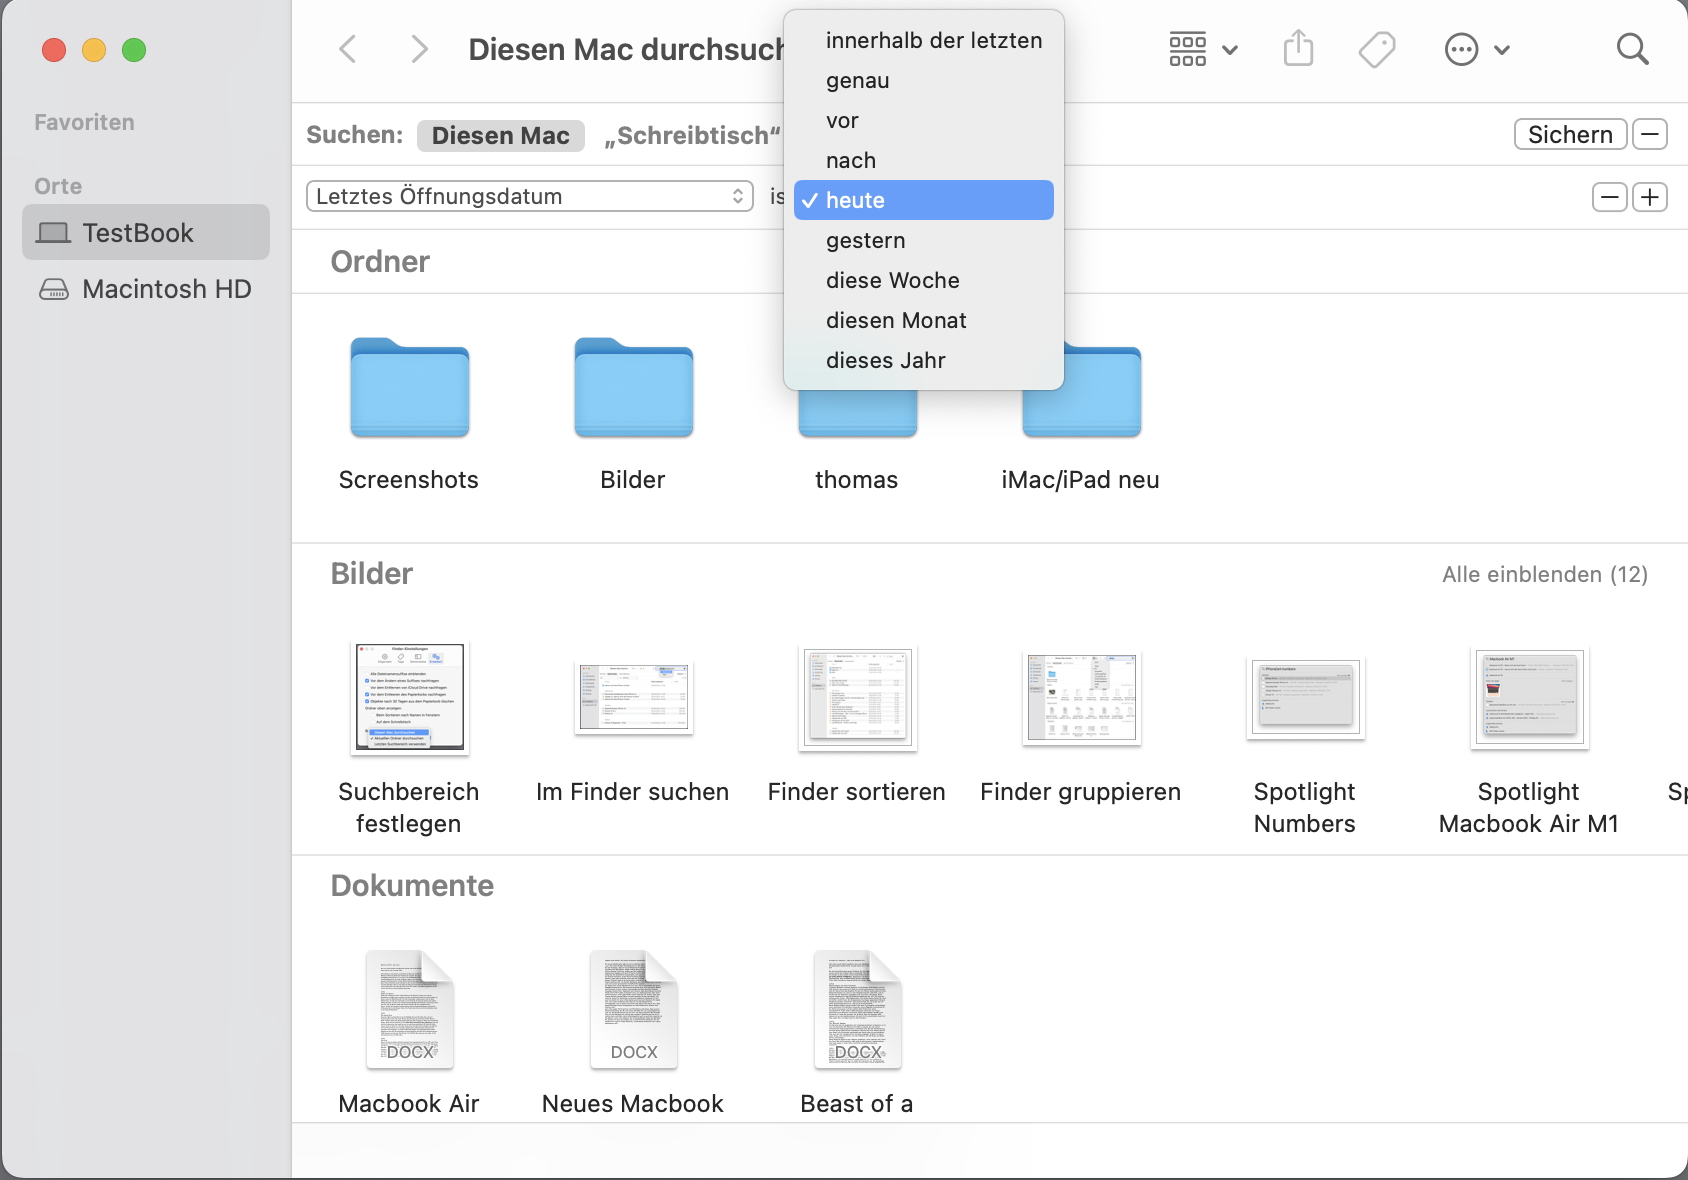
Task: Click the Sichern button
Action: 1570,133
